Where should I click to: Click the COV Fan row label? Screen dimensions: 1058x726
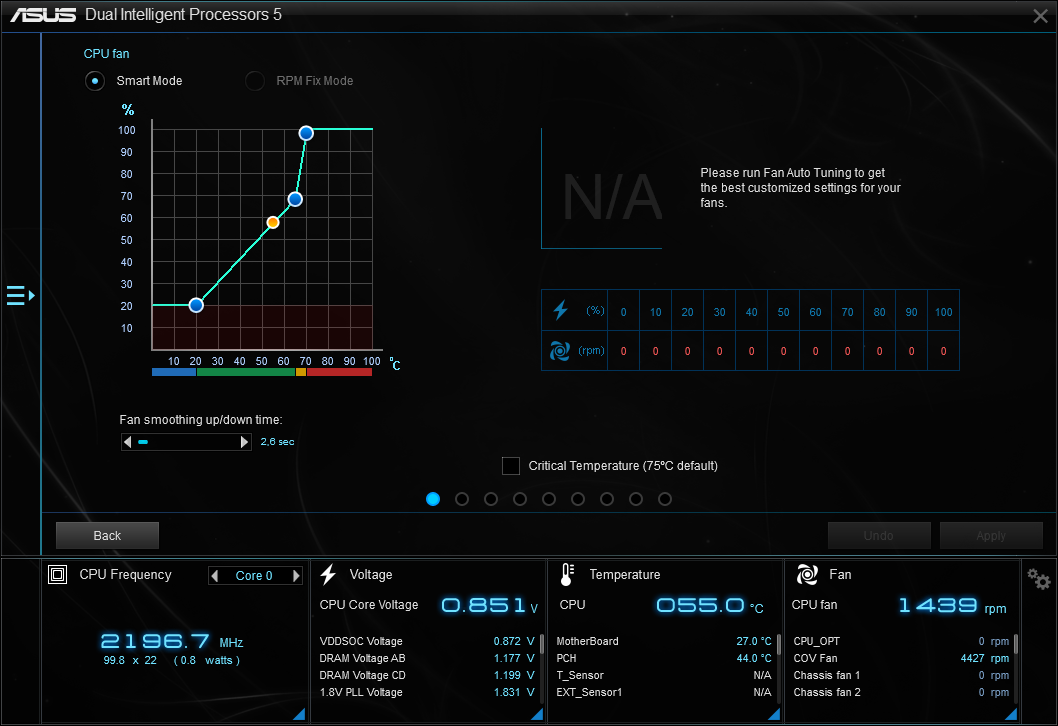(815, 658)
